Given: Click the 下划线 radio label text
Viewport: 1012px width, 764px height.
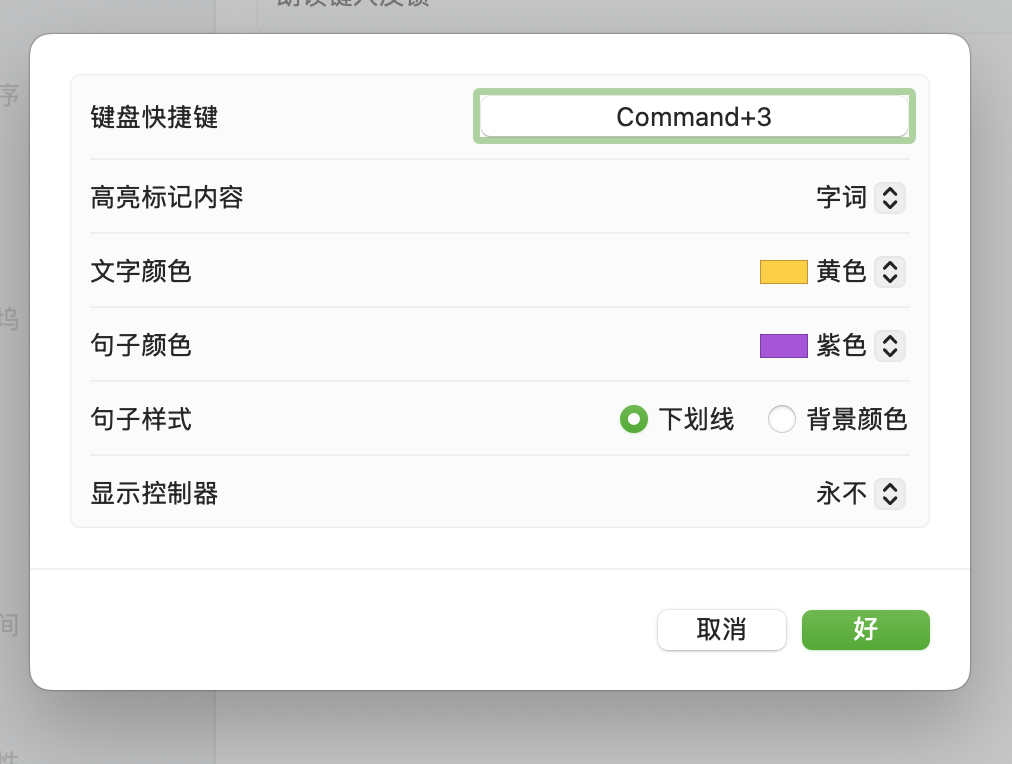Looking at the screenshot, I should (696, 420).
